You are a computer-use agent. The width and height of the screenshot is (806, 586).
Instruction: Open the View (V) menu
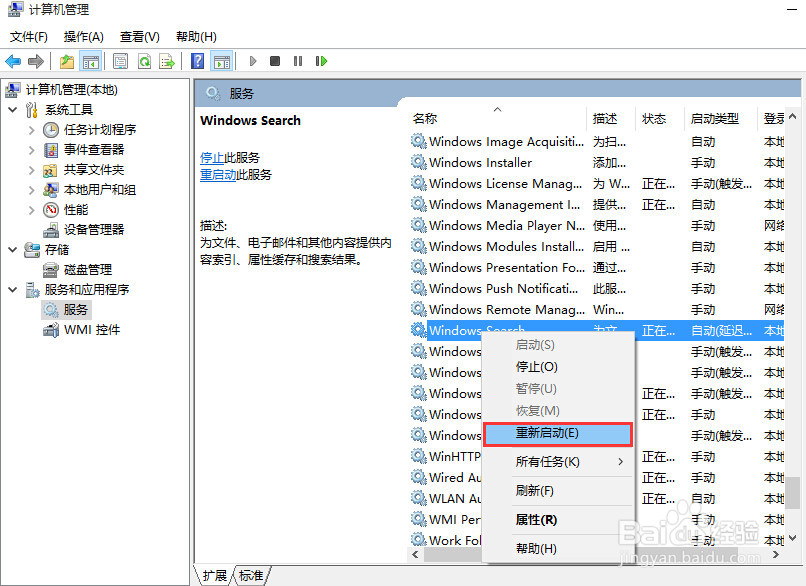tap(140, 37)
